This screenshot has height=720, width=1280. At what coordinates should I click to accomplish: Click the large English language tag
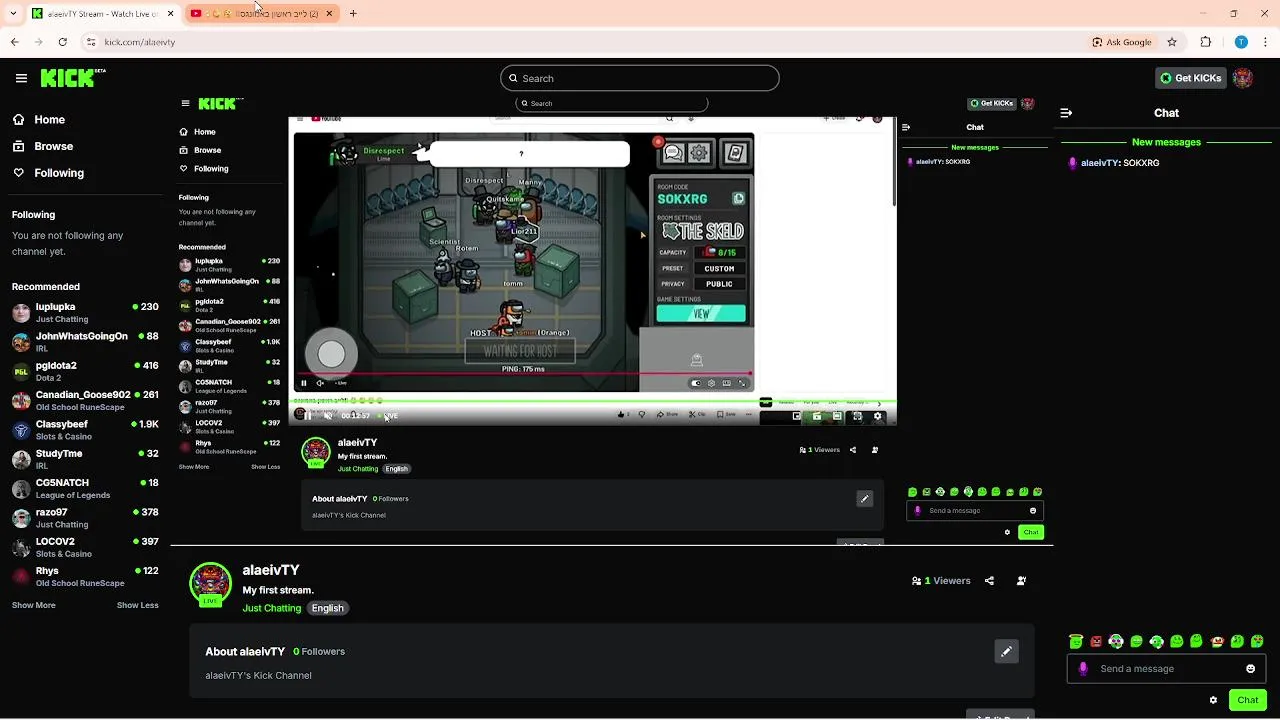pyautogui.click(x=327, y=608)
